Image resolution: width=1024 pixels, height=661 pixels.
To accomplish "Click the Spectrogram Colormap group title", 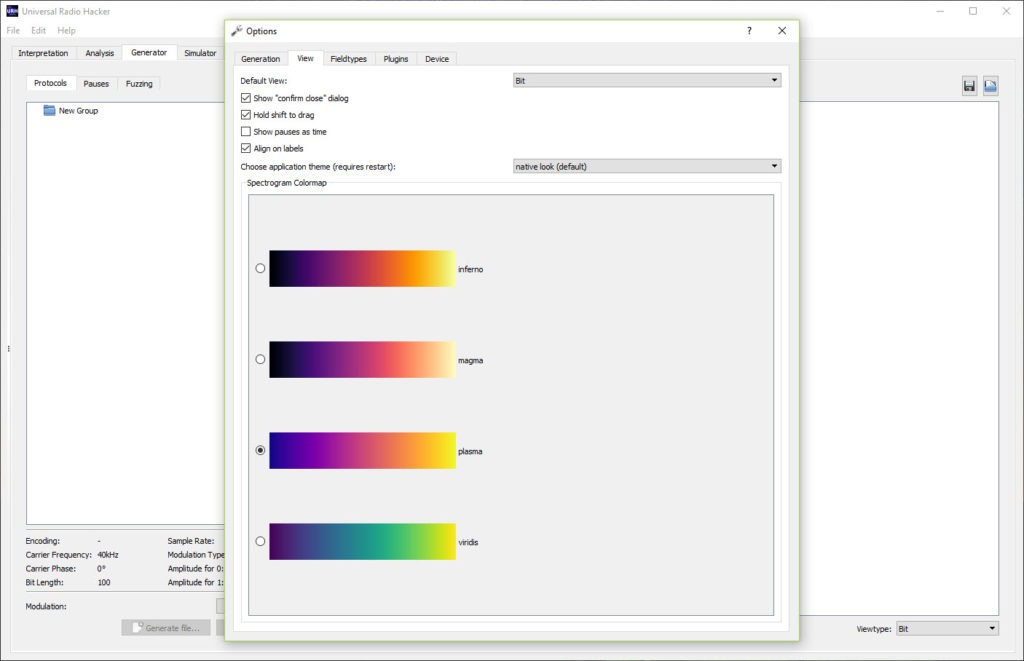I will coord(287,183).
